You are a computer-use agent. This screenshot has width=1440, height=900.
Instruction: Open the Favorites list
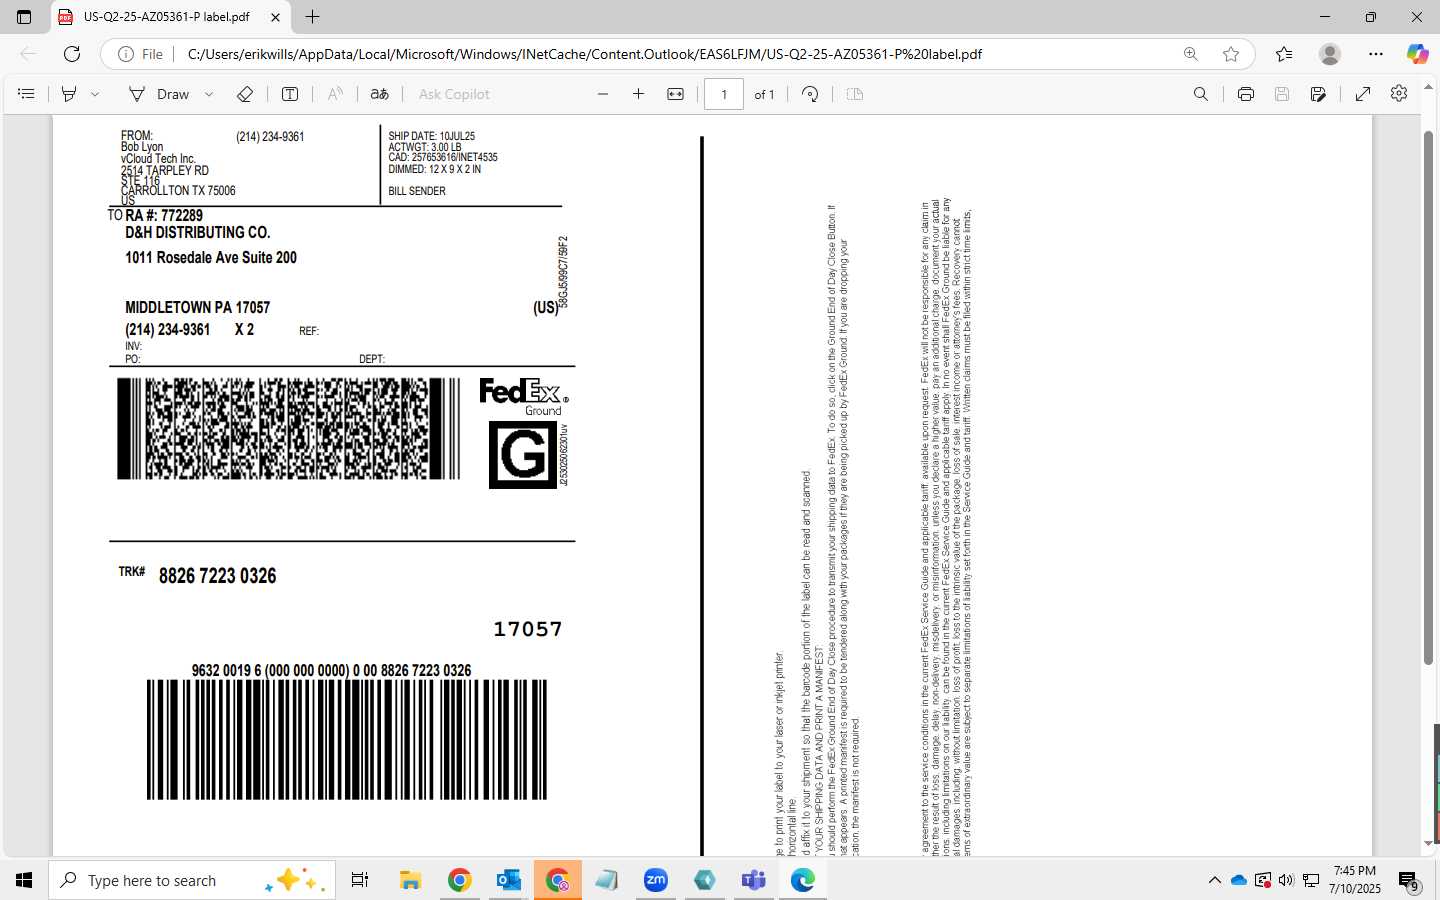click(1284, 54)
